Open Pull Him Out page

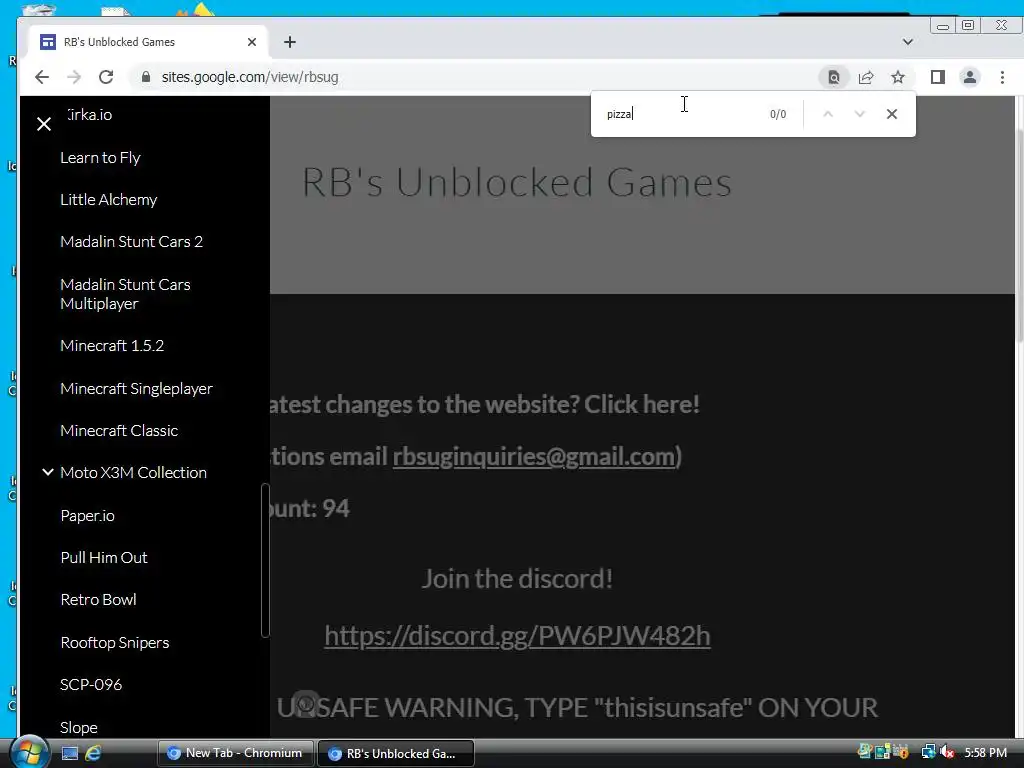(x=104, y=558)
